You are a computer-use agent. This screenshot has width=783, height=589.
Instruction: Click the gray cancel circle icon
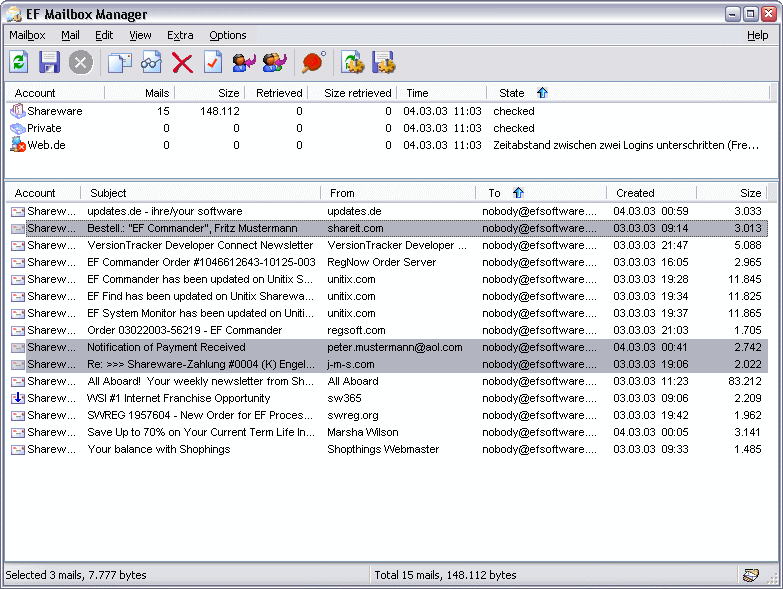pos(80,63)
